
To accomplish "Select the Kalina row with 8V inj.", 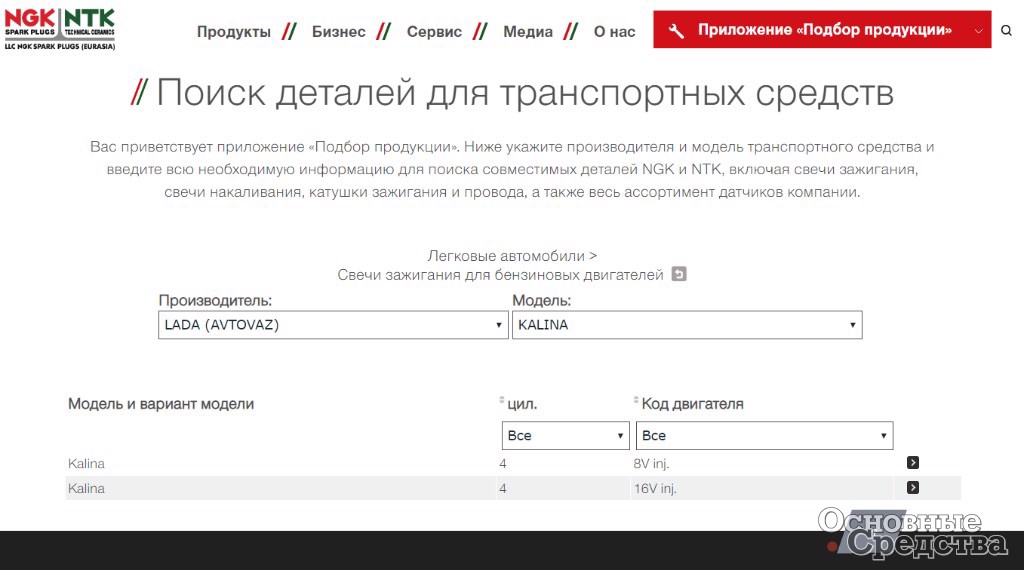I will 513,464.
